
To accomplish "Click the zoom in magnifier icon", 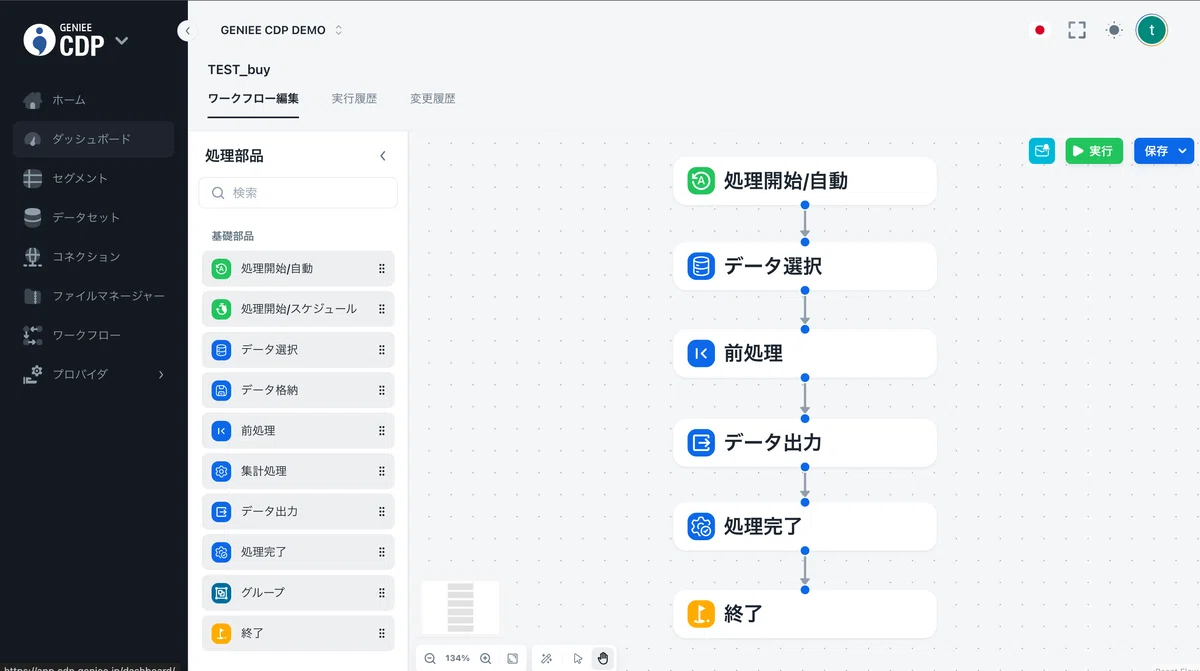I will pyautogui.click(x=486, y=658).
